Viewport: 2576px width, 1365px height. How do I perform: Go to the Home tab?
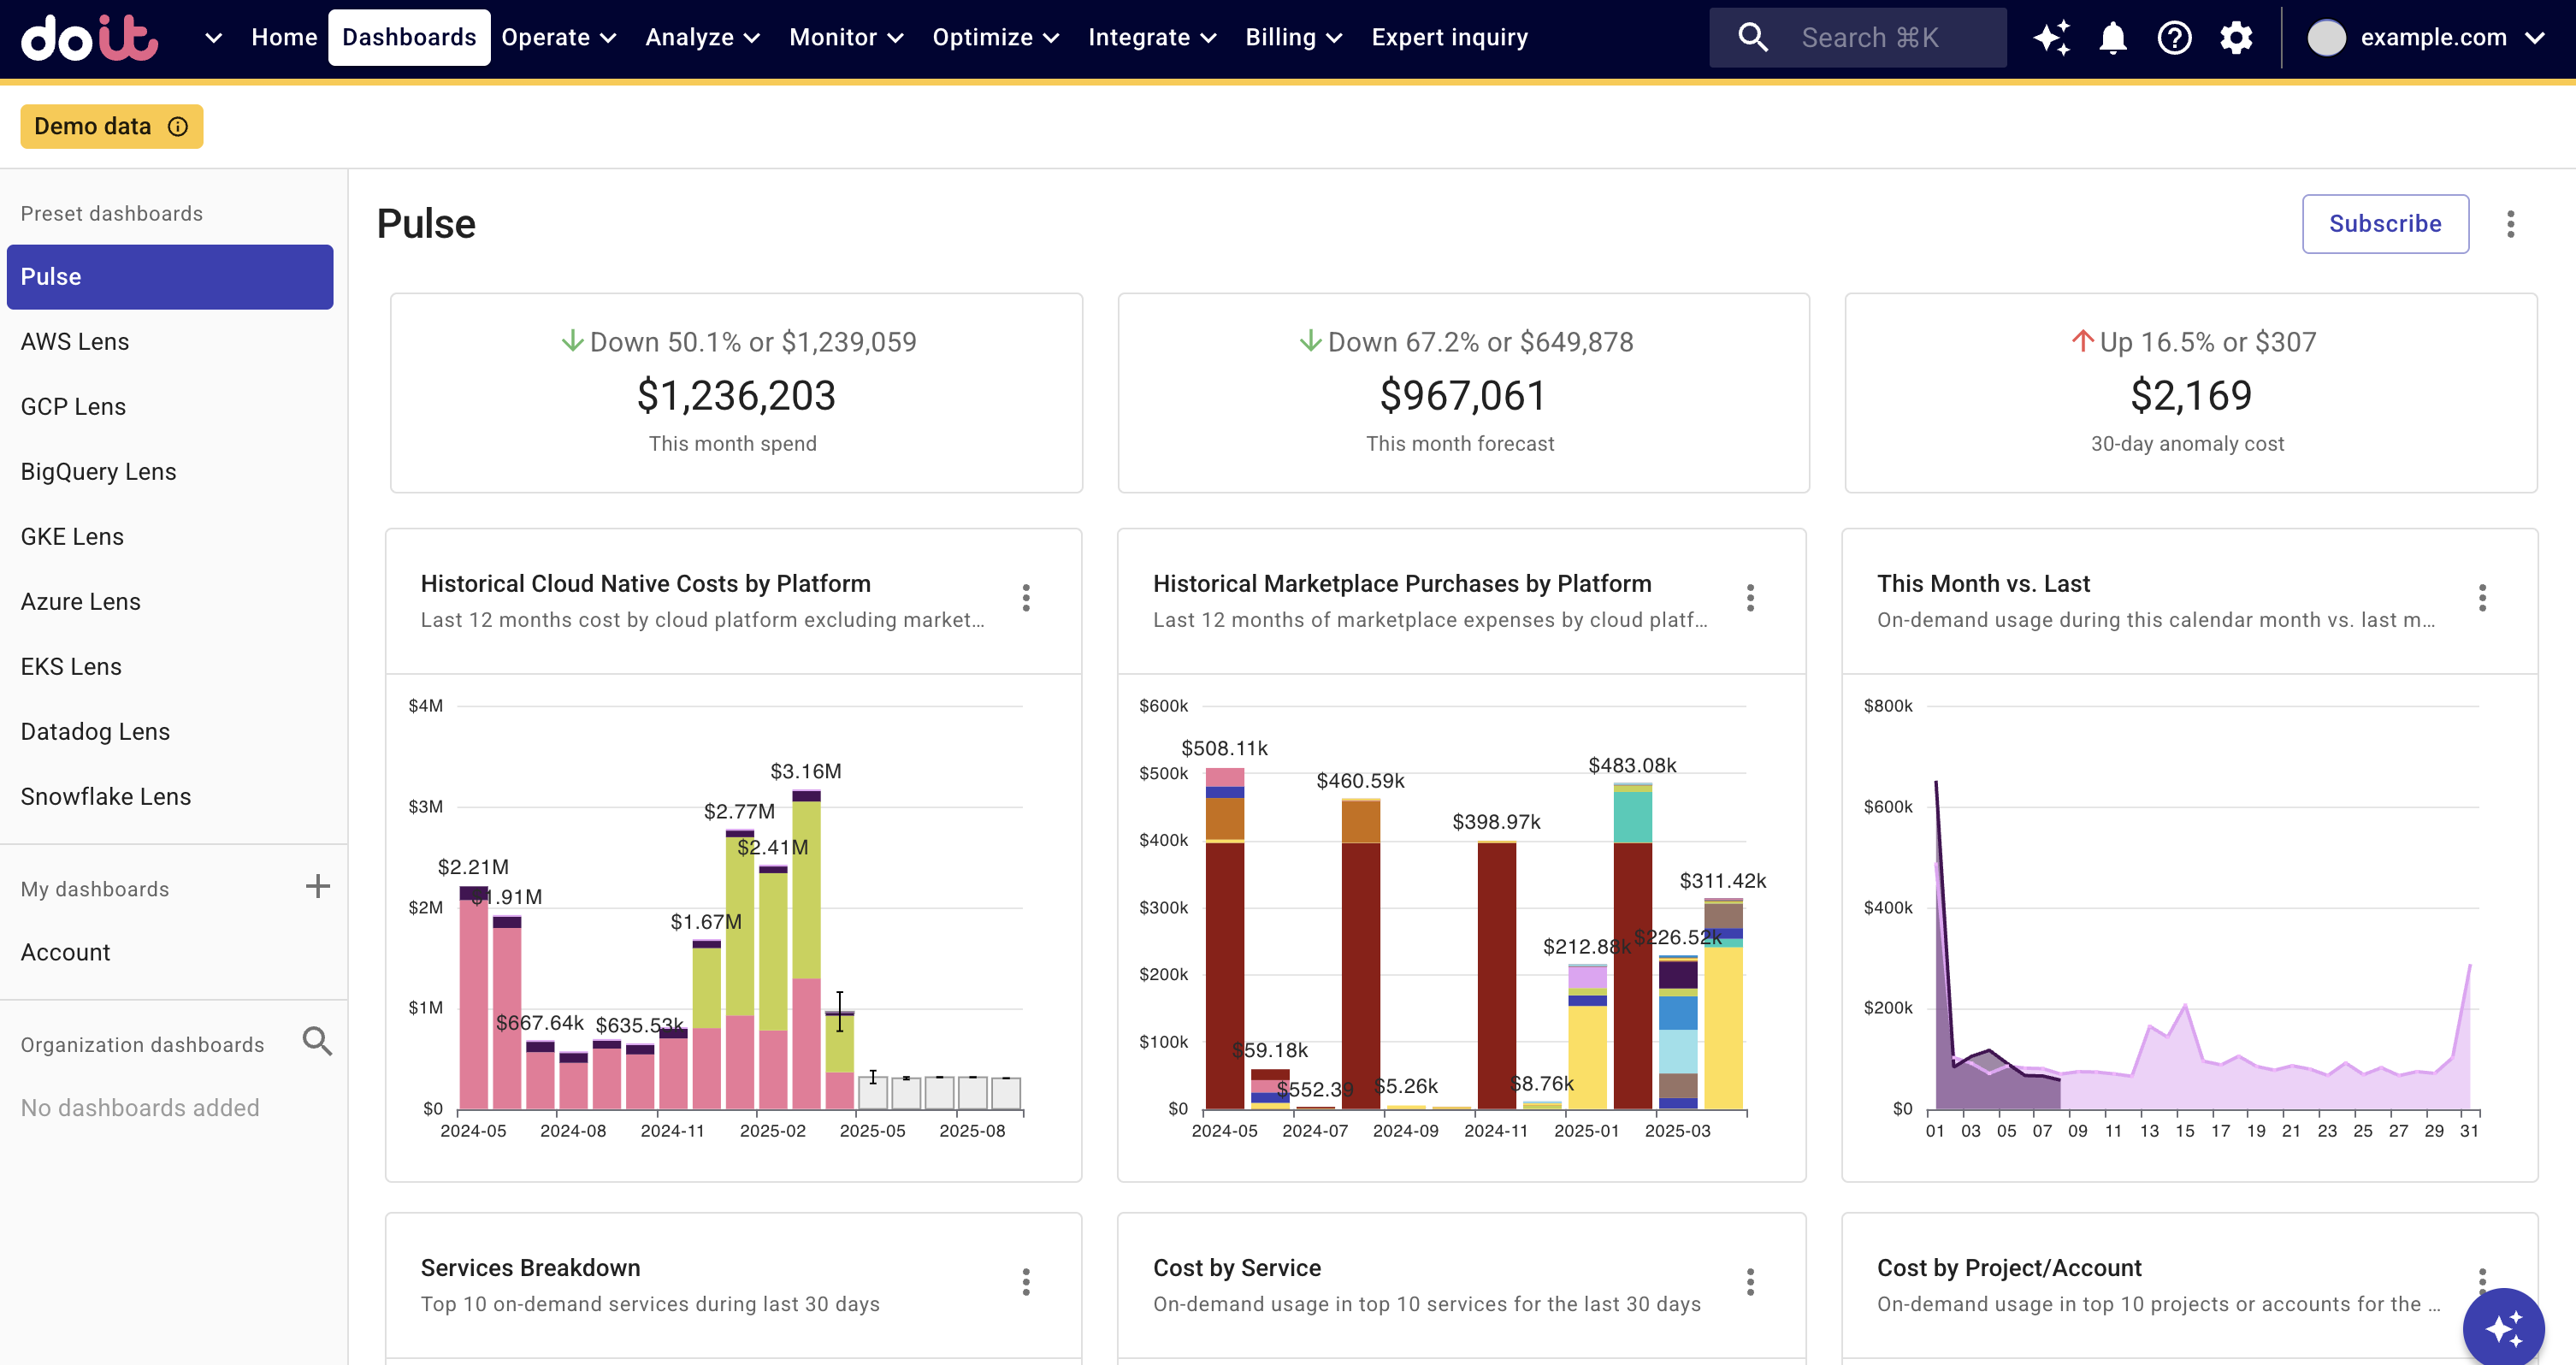(x=284, y=38)
